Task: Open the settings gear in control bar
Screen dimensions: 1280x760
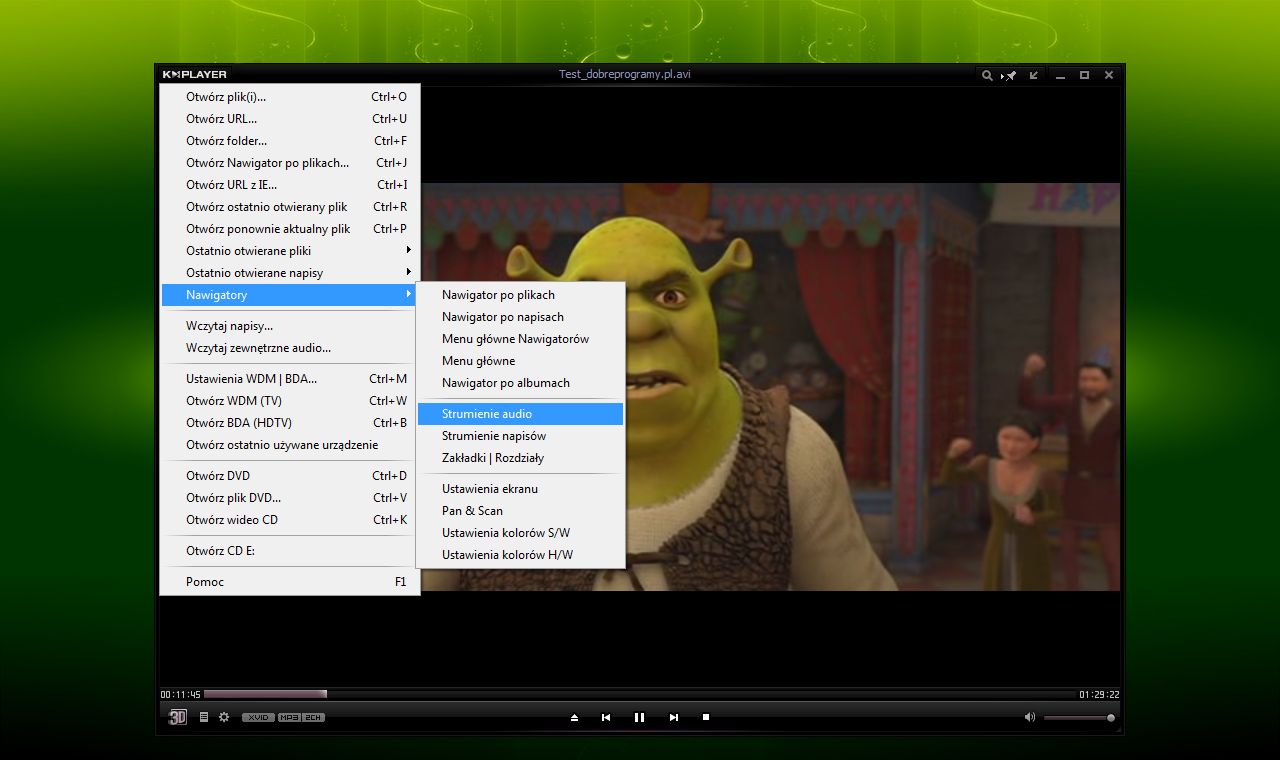Action: pyautogui.click(x=224, y=717)
